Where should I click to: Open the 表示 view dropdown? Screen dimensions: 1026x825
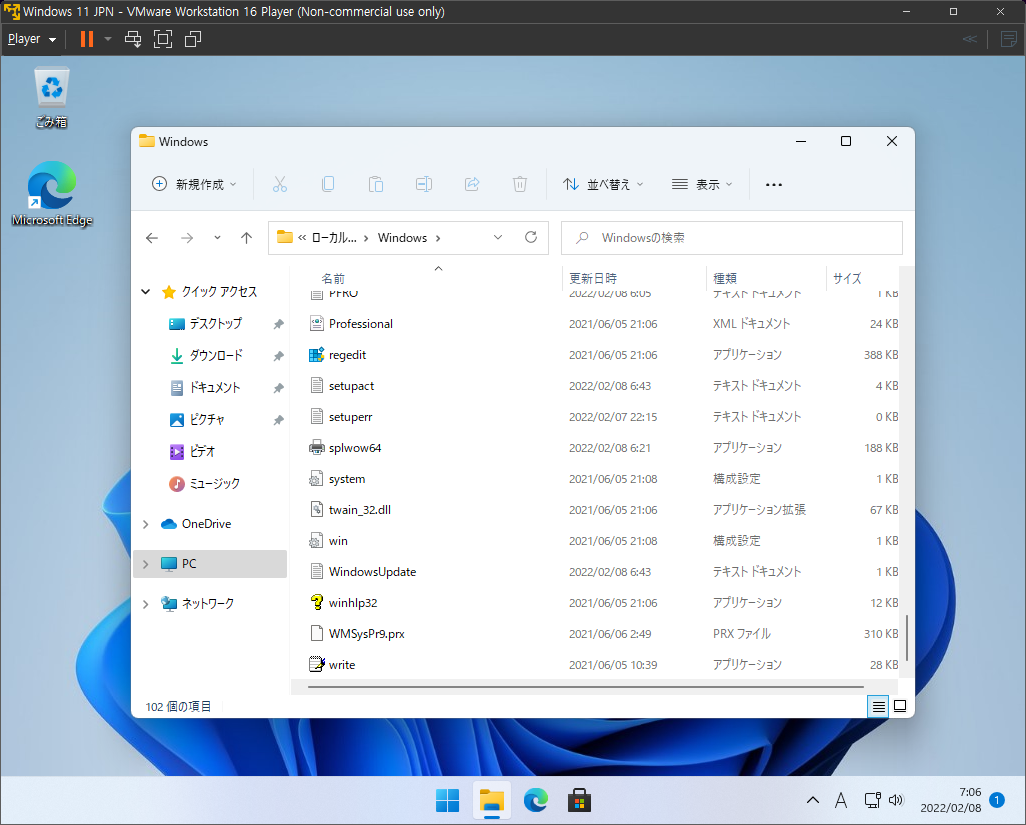pyautogui.click(x=702, y=184)
